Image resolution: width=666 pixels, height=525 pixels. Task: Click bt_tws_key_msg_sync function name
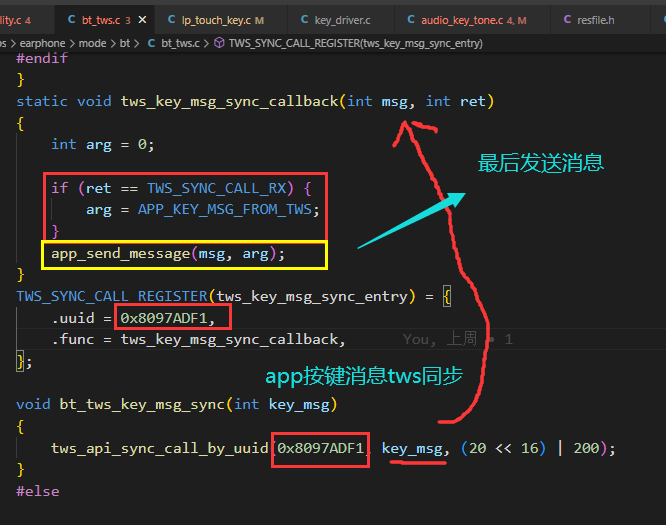(142, 404)
